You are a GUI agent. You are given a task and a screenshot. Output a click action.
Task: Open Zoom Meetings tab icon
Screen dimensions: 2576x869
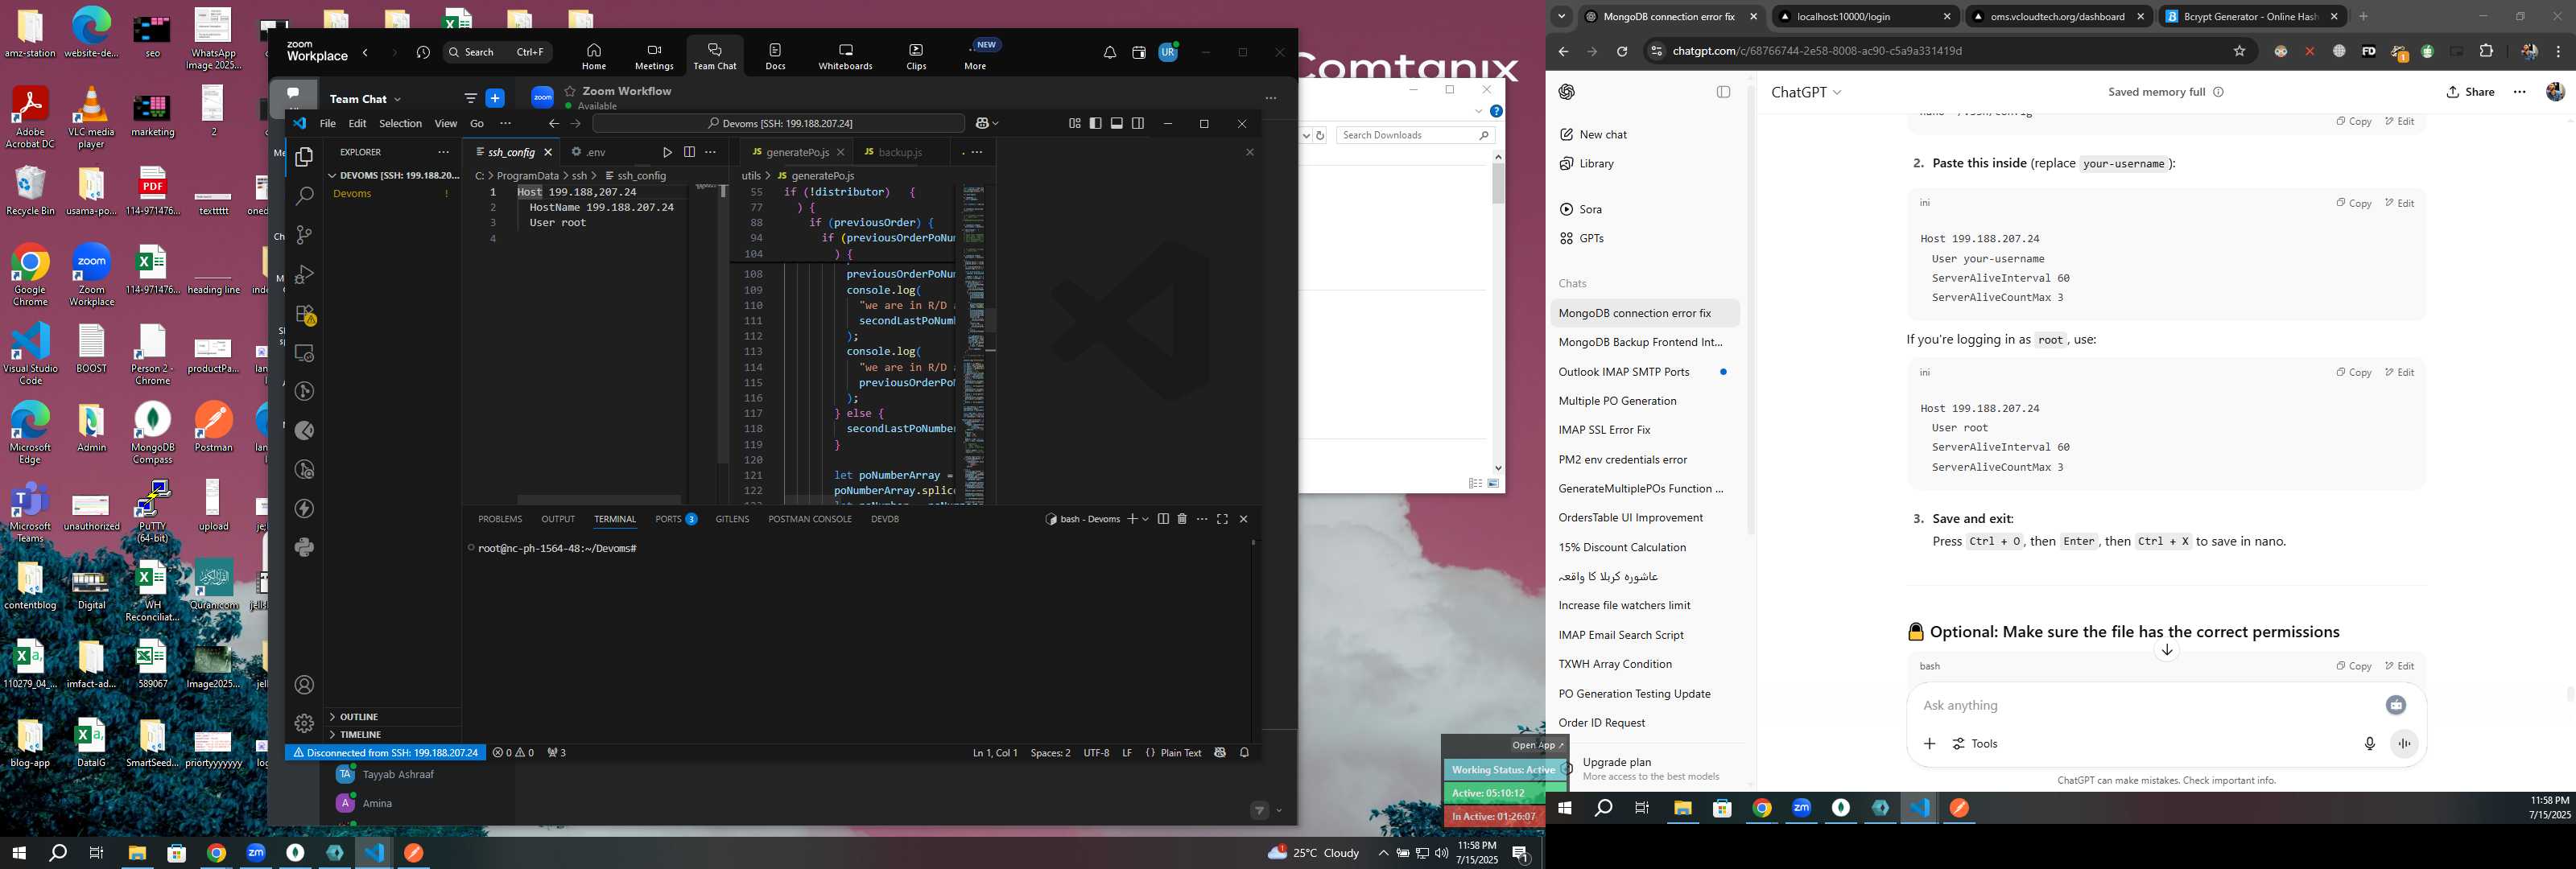pyautogui.click(x=654, y=56)
